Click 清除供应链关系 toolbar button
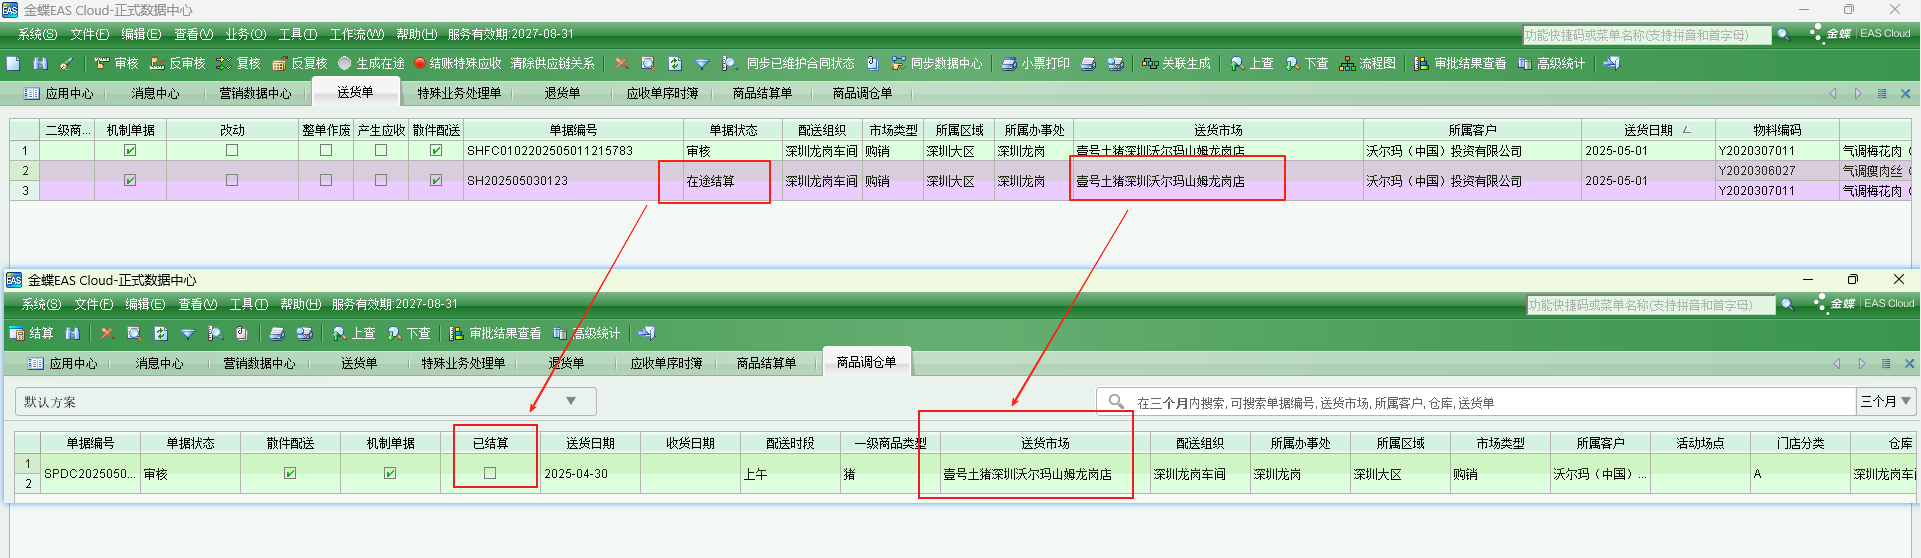Viewport: 1921px width, 558px height. 552,63
